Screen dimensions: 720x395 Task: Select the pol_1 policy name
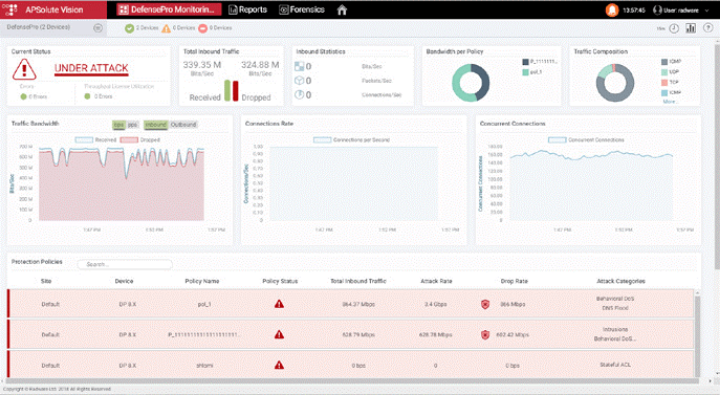(x=204, y=304)
